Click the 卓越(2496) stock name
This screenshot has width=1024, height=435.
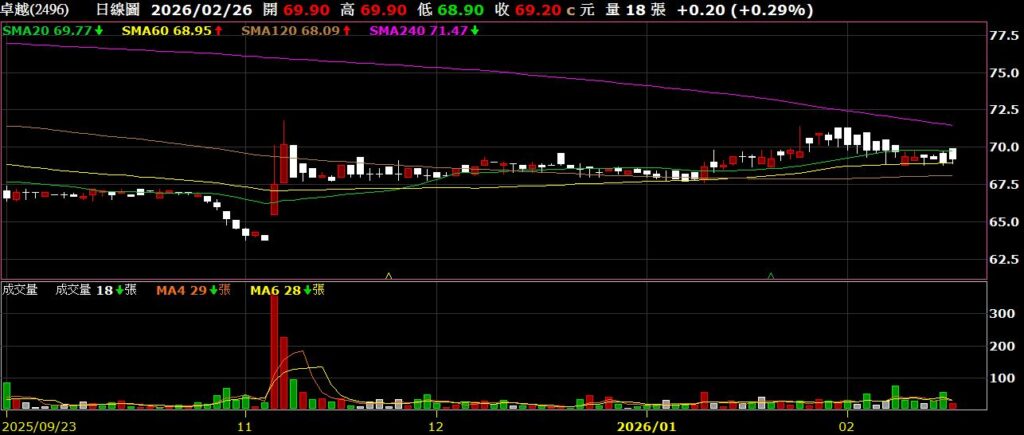coord(33,11)
